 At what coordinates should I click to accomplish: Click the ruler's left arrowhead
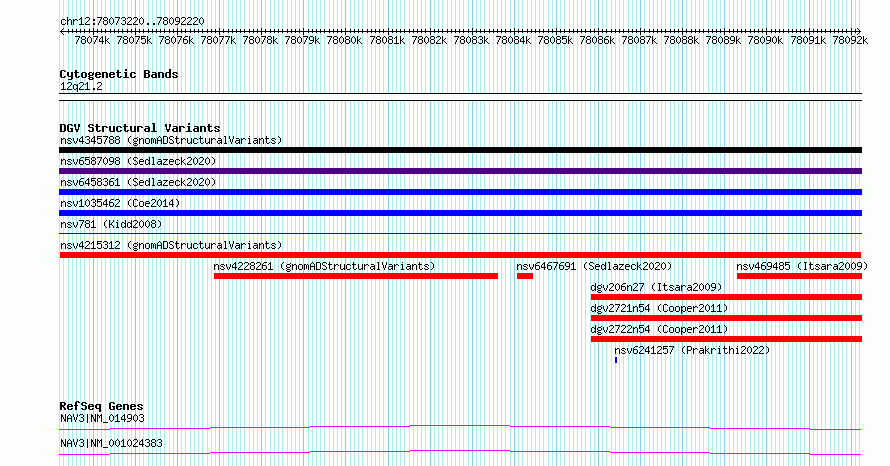62,31
